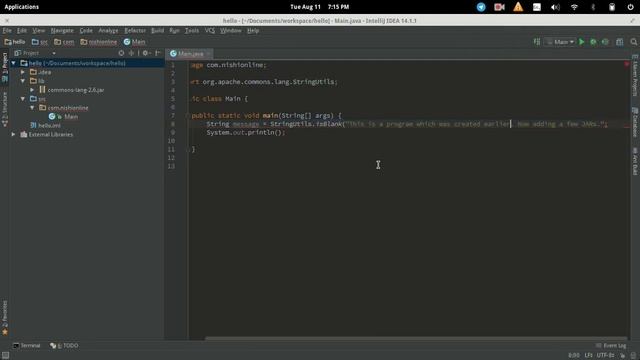Image resolution: width=640 pixels, height=360 pixels.
Task: Click the horizontal scrollbar of the editor
Action: 416,338
